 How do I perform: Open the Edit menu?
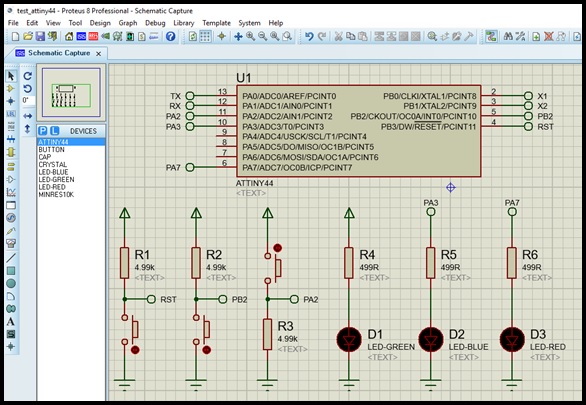coord(32,23)
